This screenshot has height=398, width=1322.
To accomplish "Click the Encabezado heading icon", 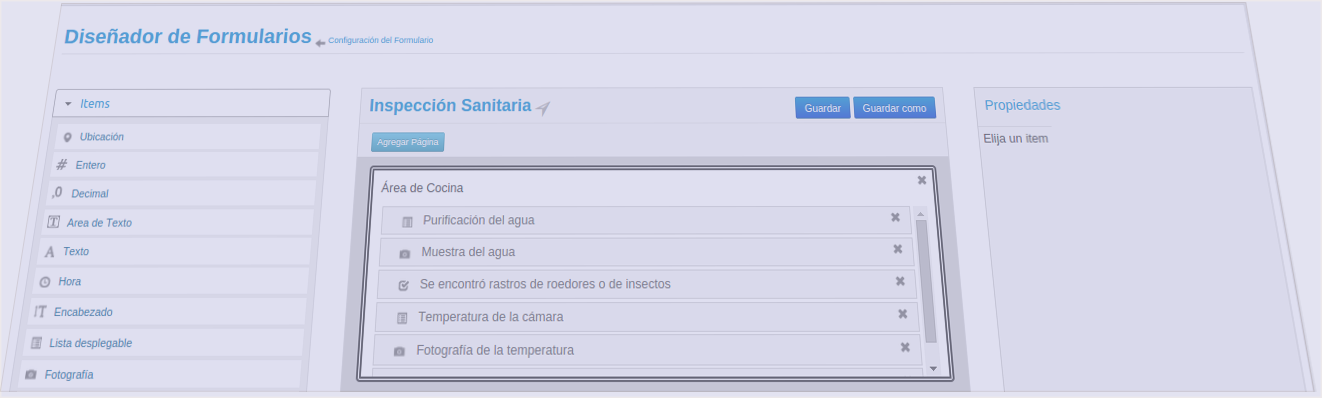I will (40, 312).
